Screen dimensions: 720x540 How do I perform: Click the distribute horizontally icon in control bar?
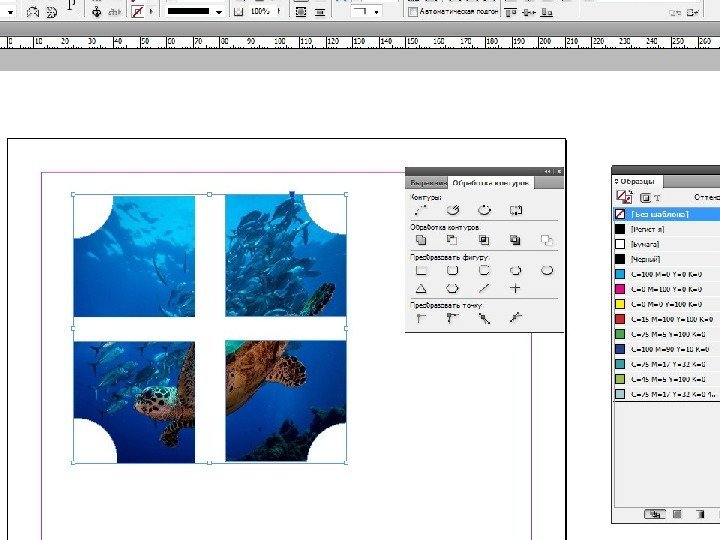pos(529,12)
